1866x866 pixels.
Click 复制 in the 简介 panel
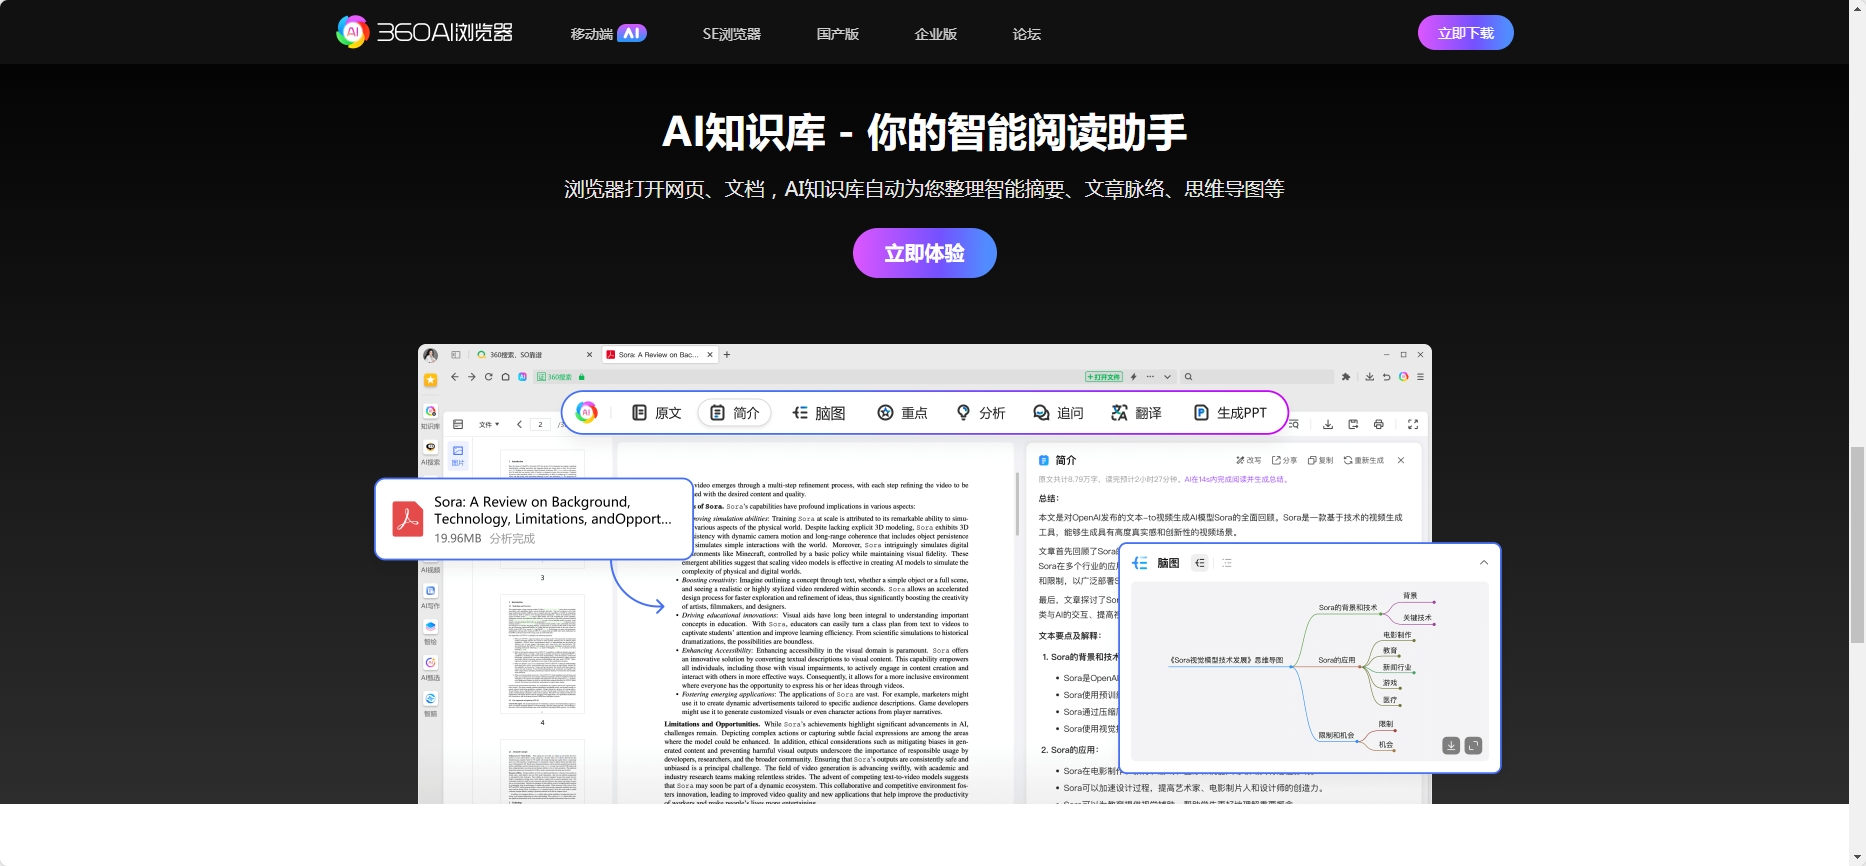1320,461
